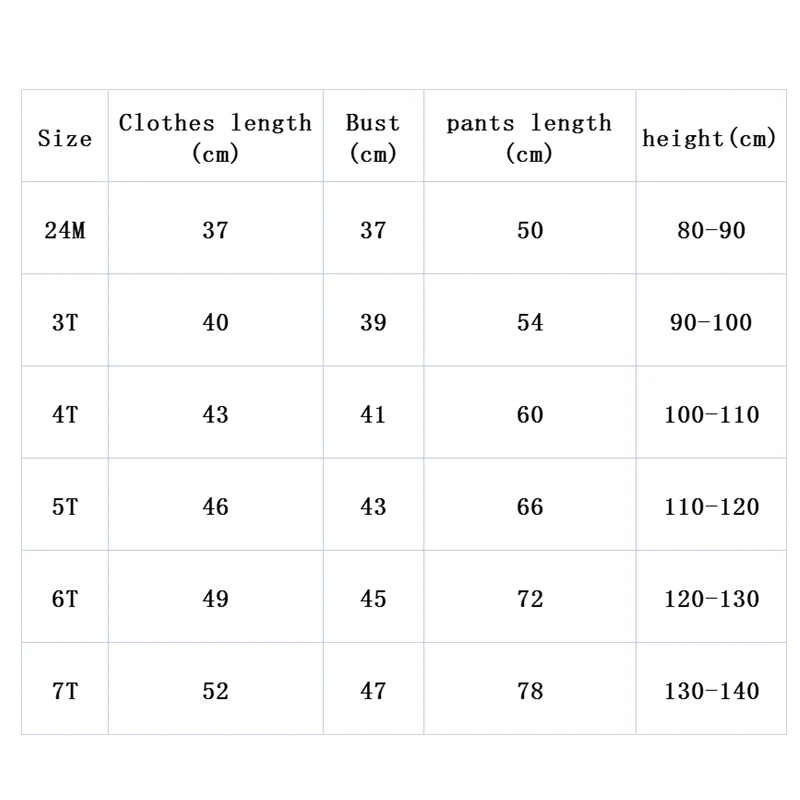This screenshot has width=800, height=800.
Task: Select pants length value 50
Action: 530,230
